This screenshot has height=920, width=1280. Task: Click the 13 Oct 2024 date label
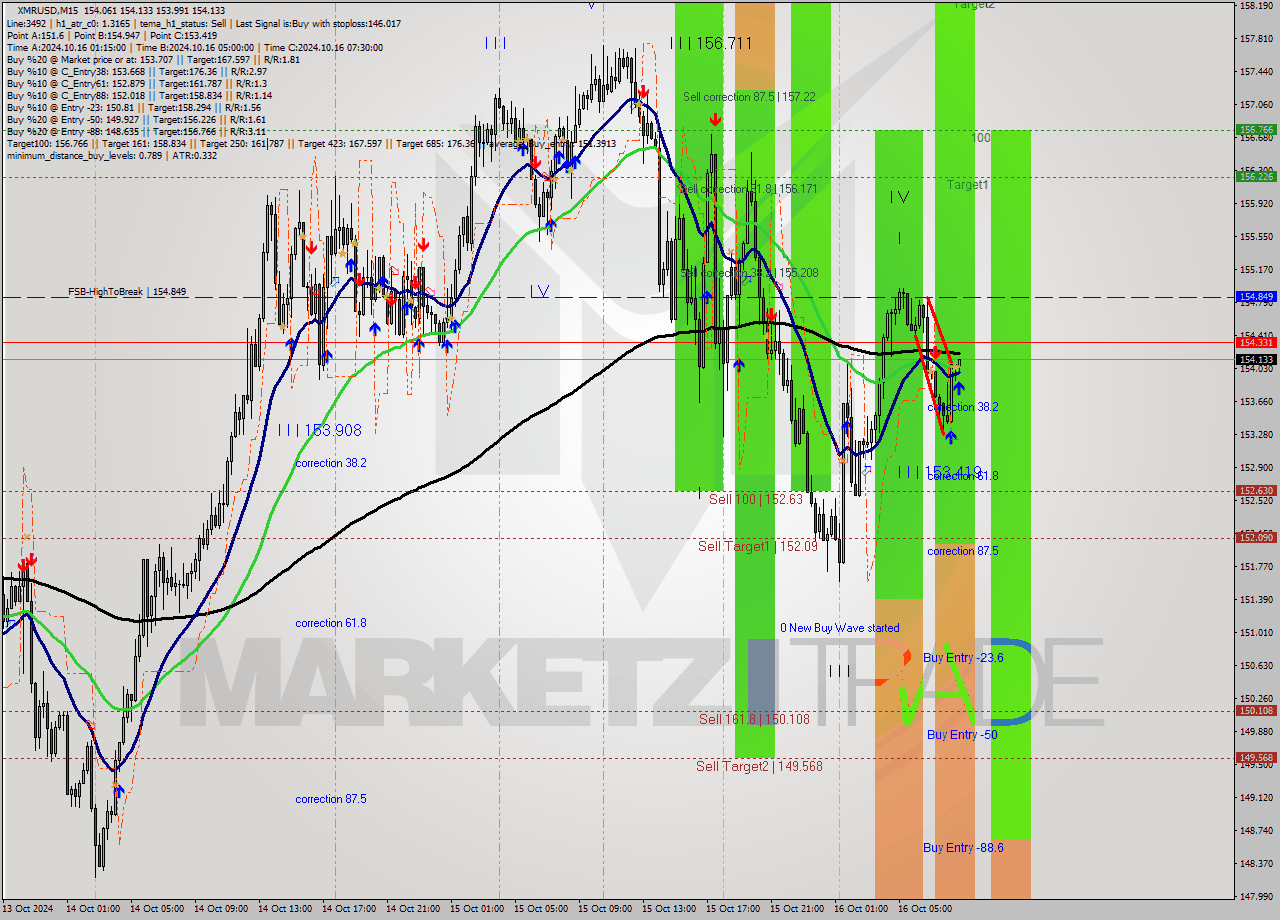point(27,909)
